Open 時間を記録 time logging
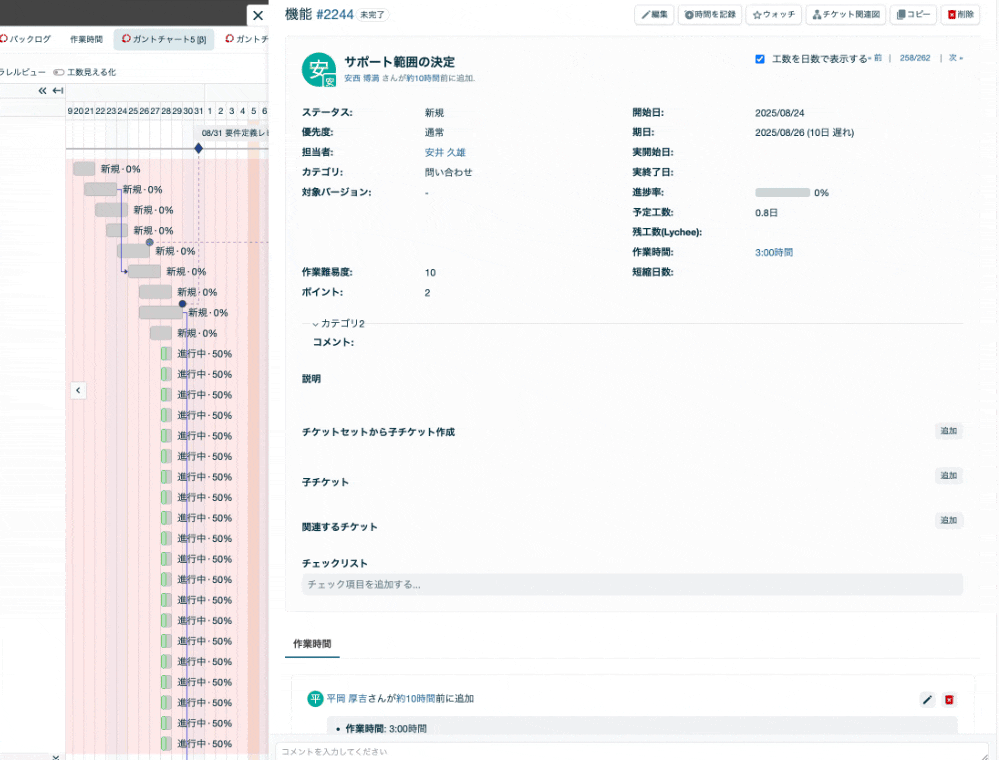The width and height of the screenshot is (999, 760). (x=710, y=15)
